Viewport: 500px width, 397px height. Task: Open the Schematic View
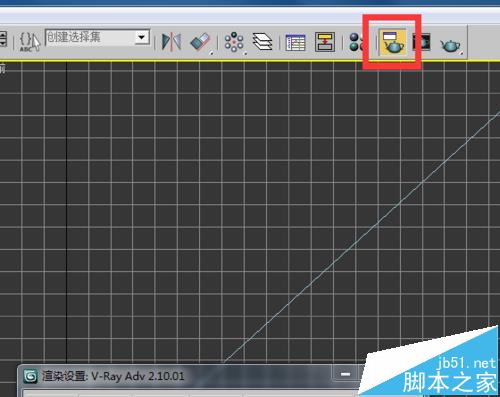point(325,42)
